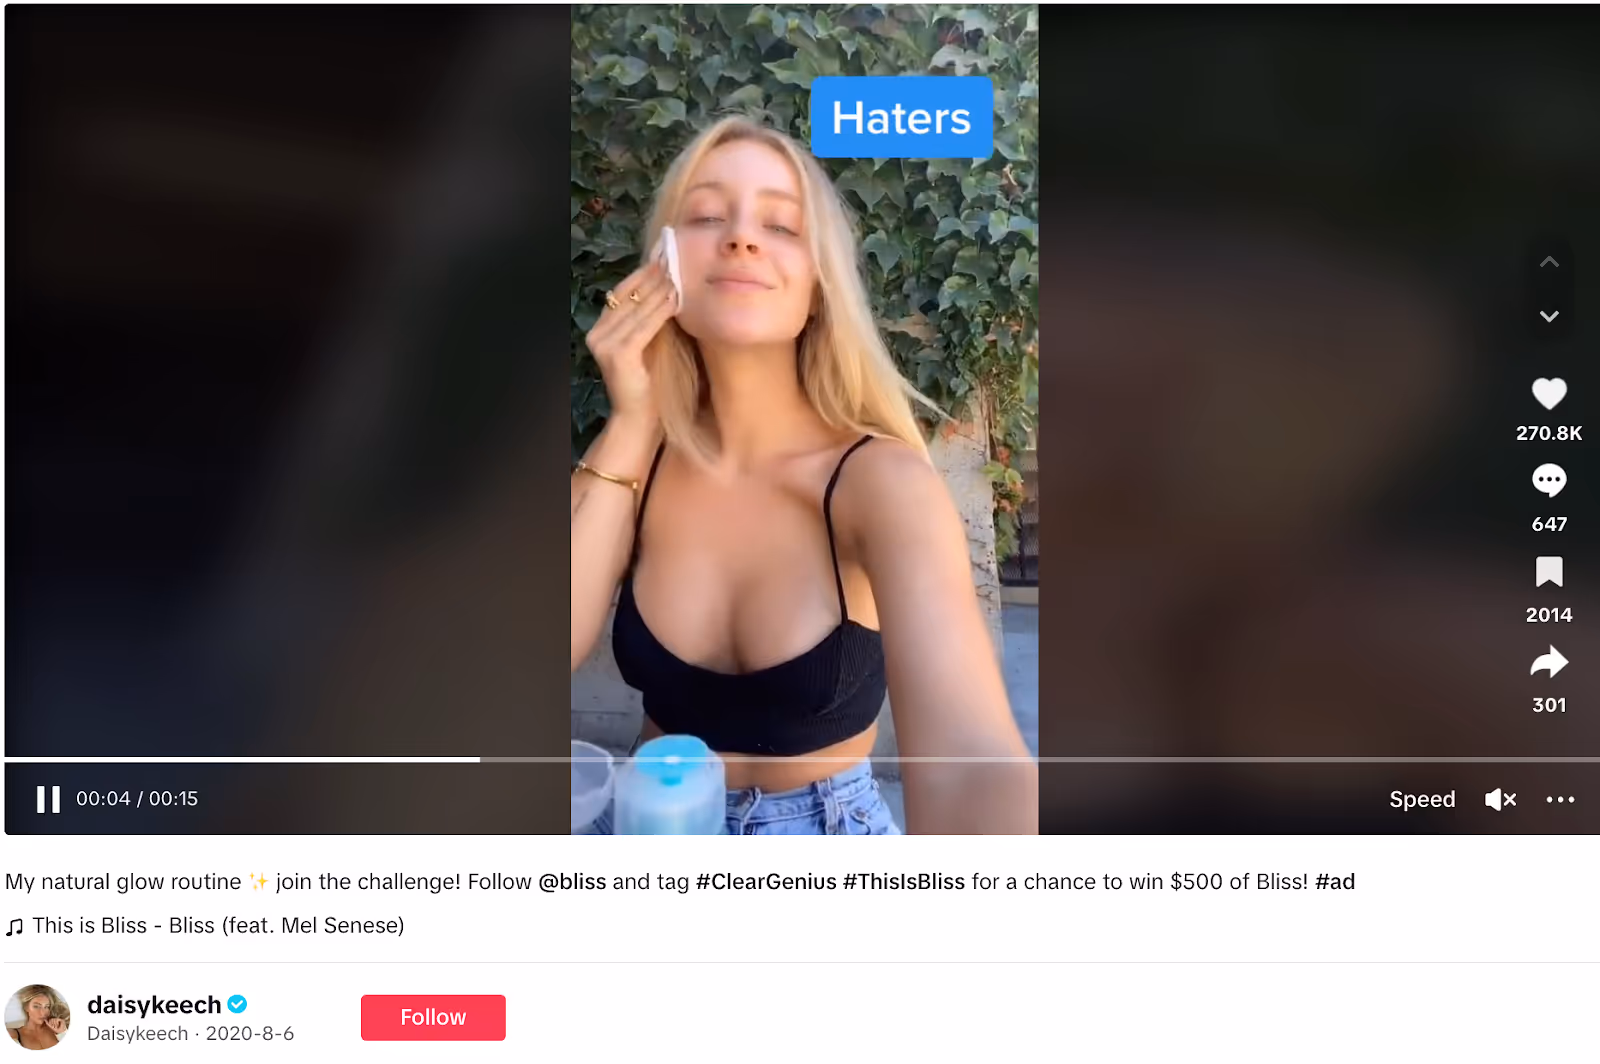Image resolution: width=1600 pixels, height=1064 pixels.
Task: Follow the daisykeech account
Action: [433, 1017]
